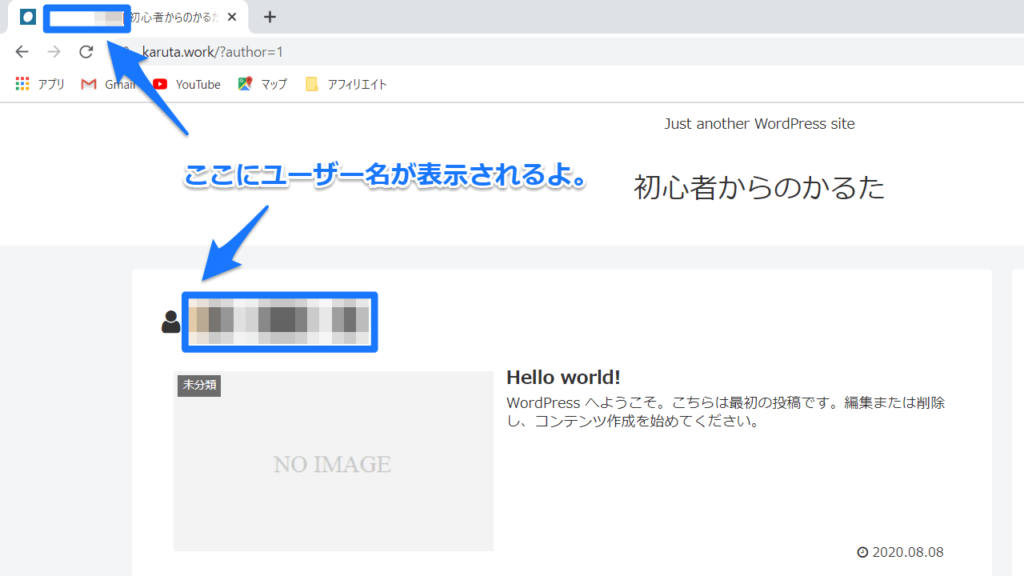Open the マップ bookmark

click(x=263, y=85)
